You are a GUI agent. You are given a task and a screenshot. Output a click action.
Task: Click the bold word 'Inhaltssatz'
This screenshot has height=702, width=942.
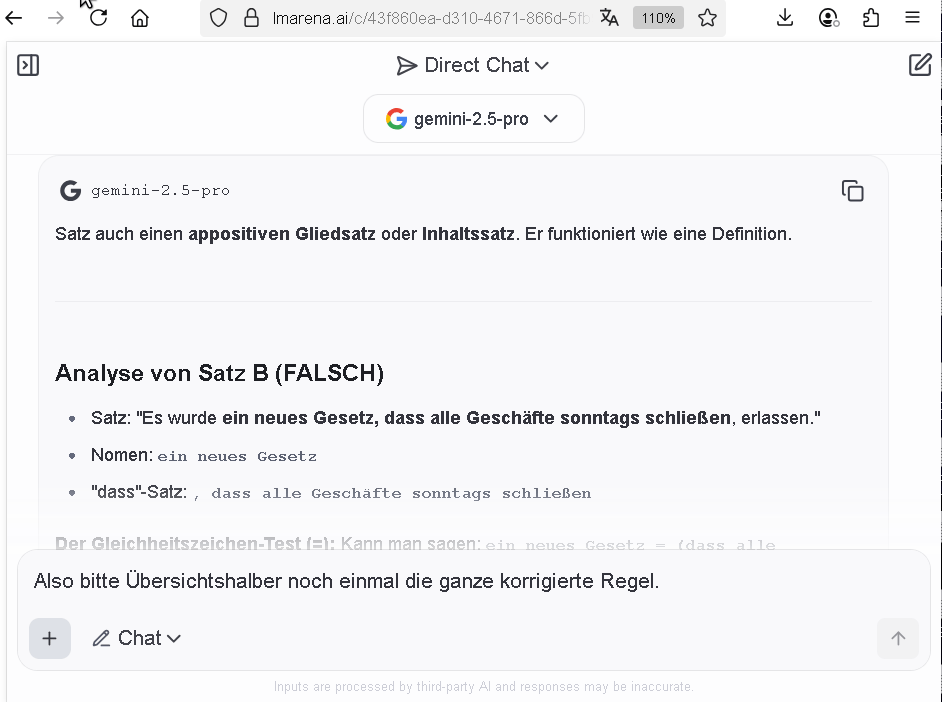468,234
